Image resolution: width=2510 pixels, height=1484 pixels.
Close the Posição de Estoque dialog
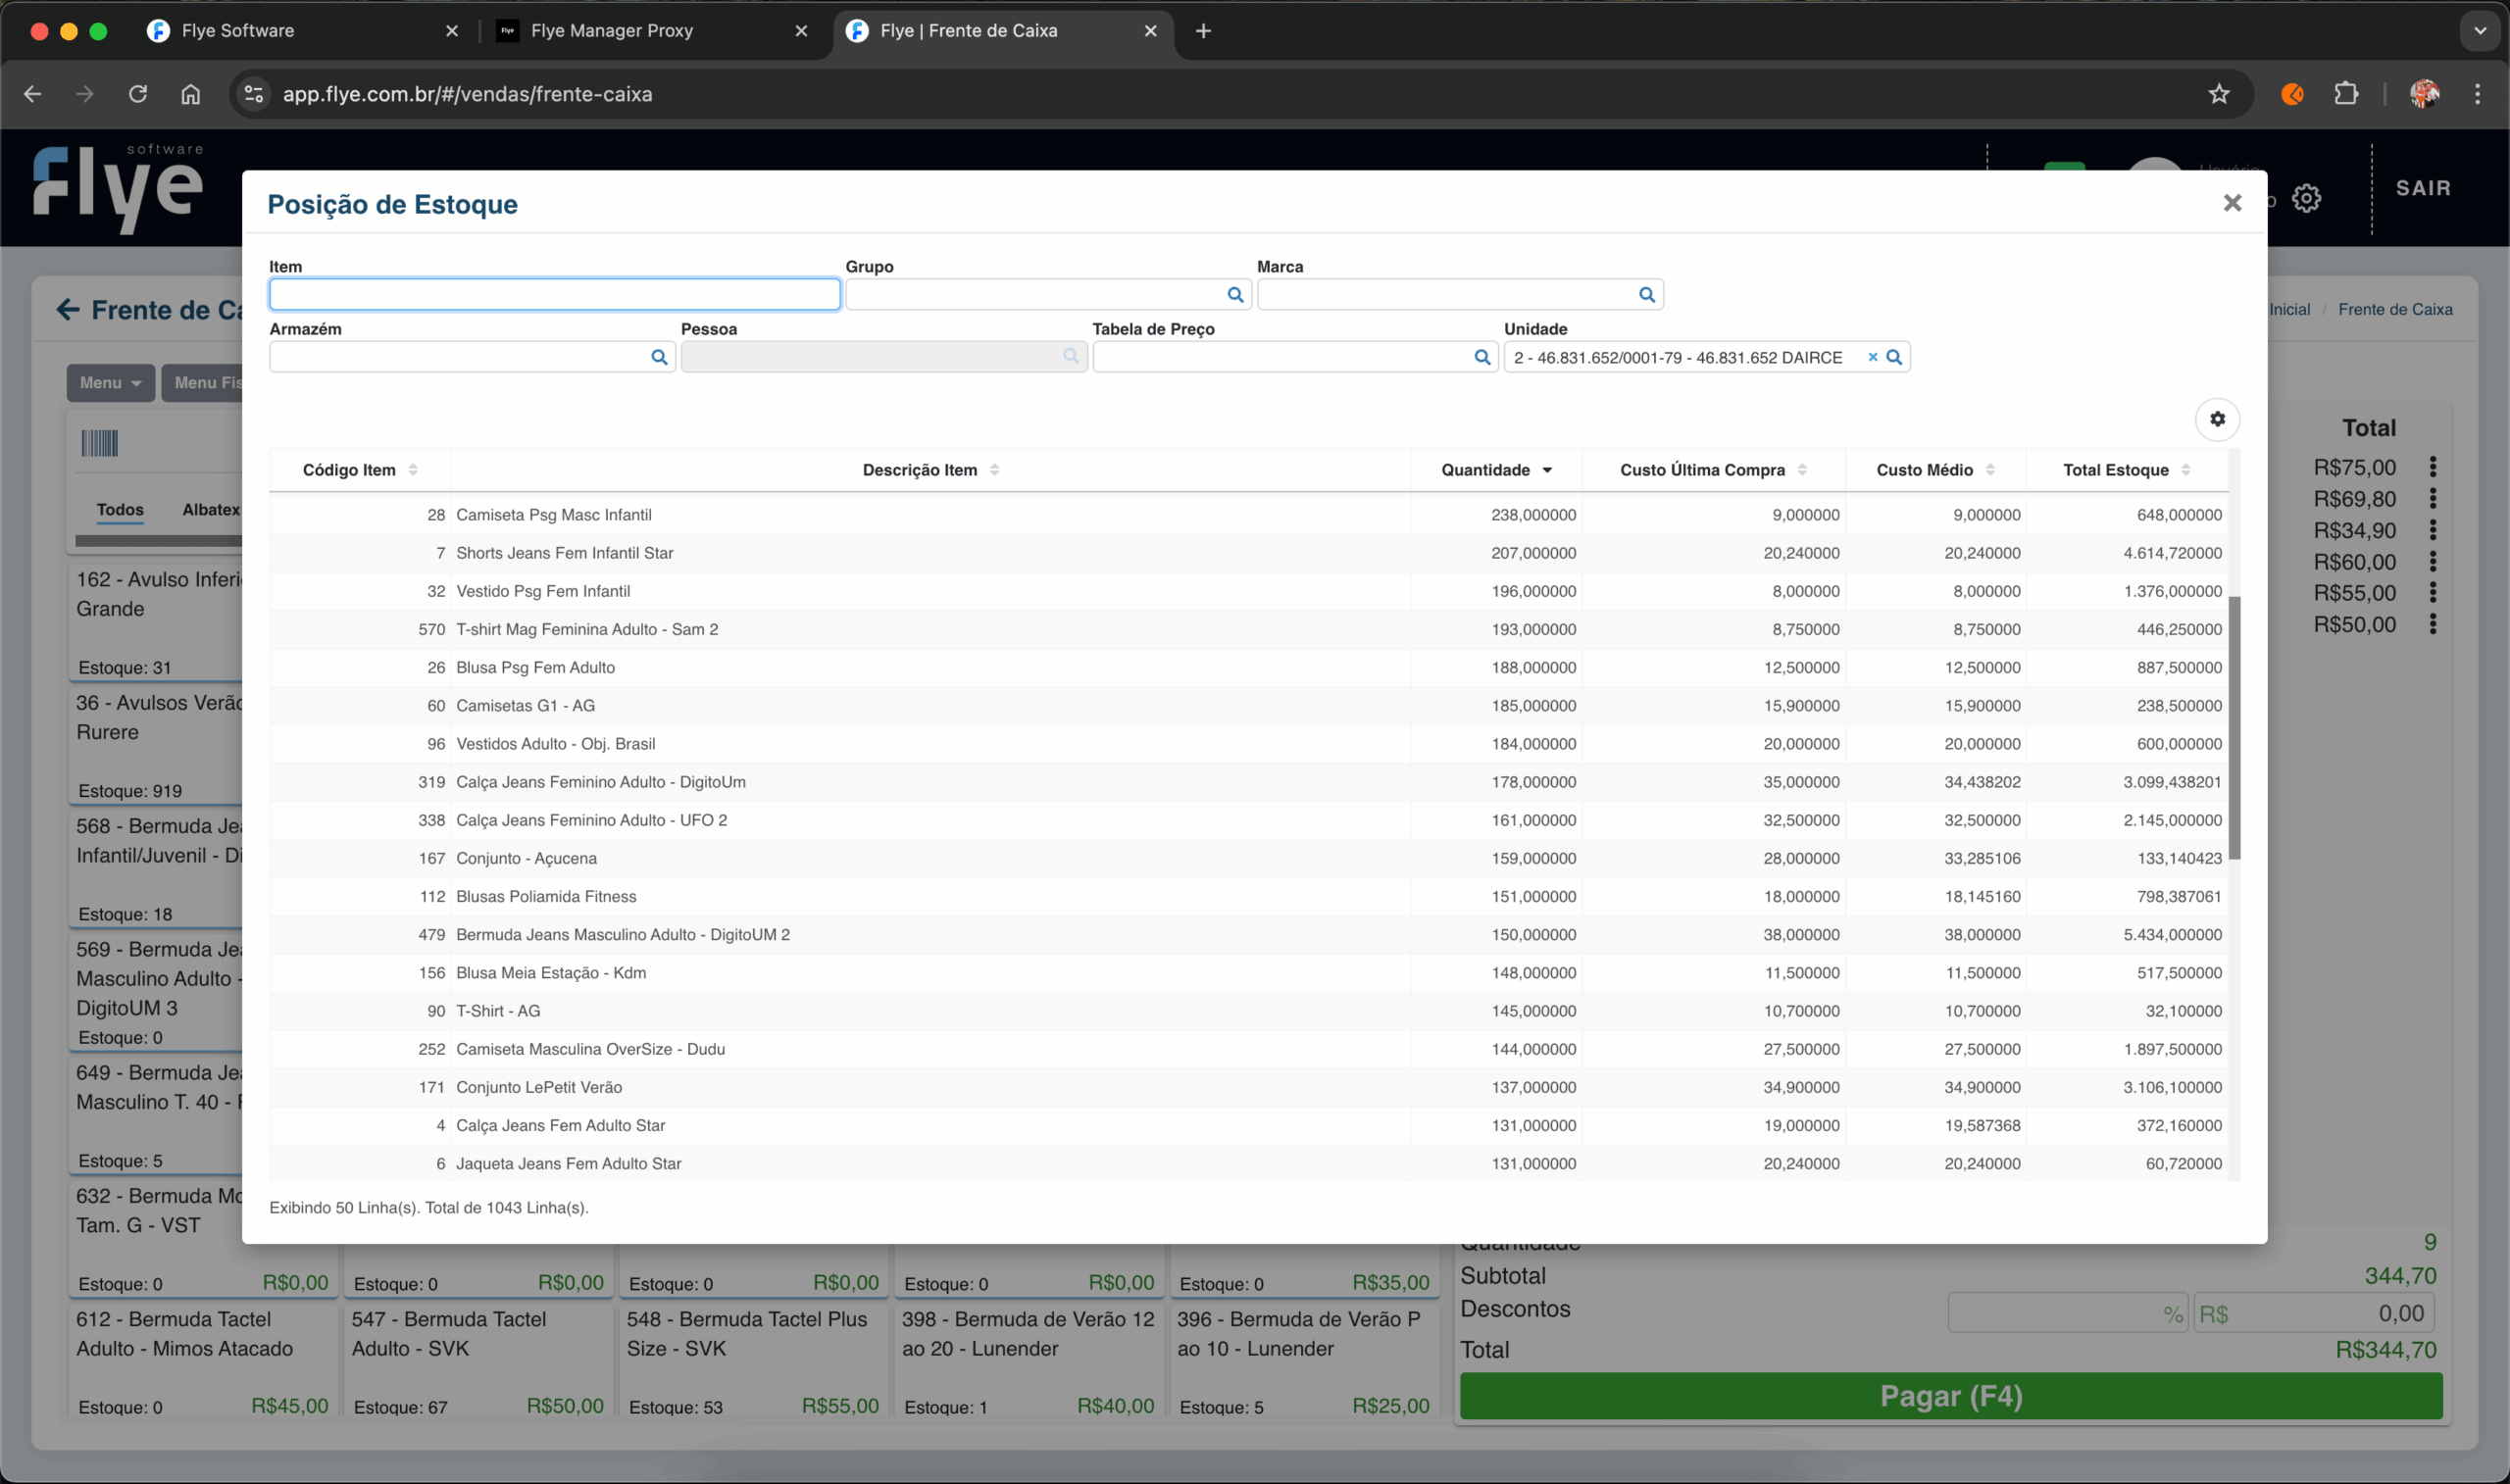point(2232,203)
